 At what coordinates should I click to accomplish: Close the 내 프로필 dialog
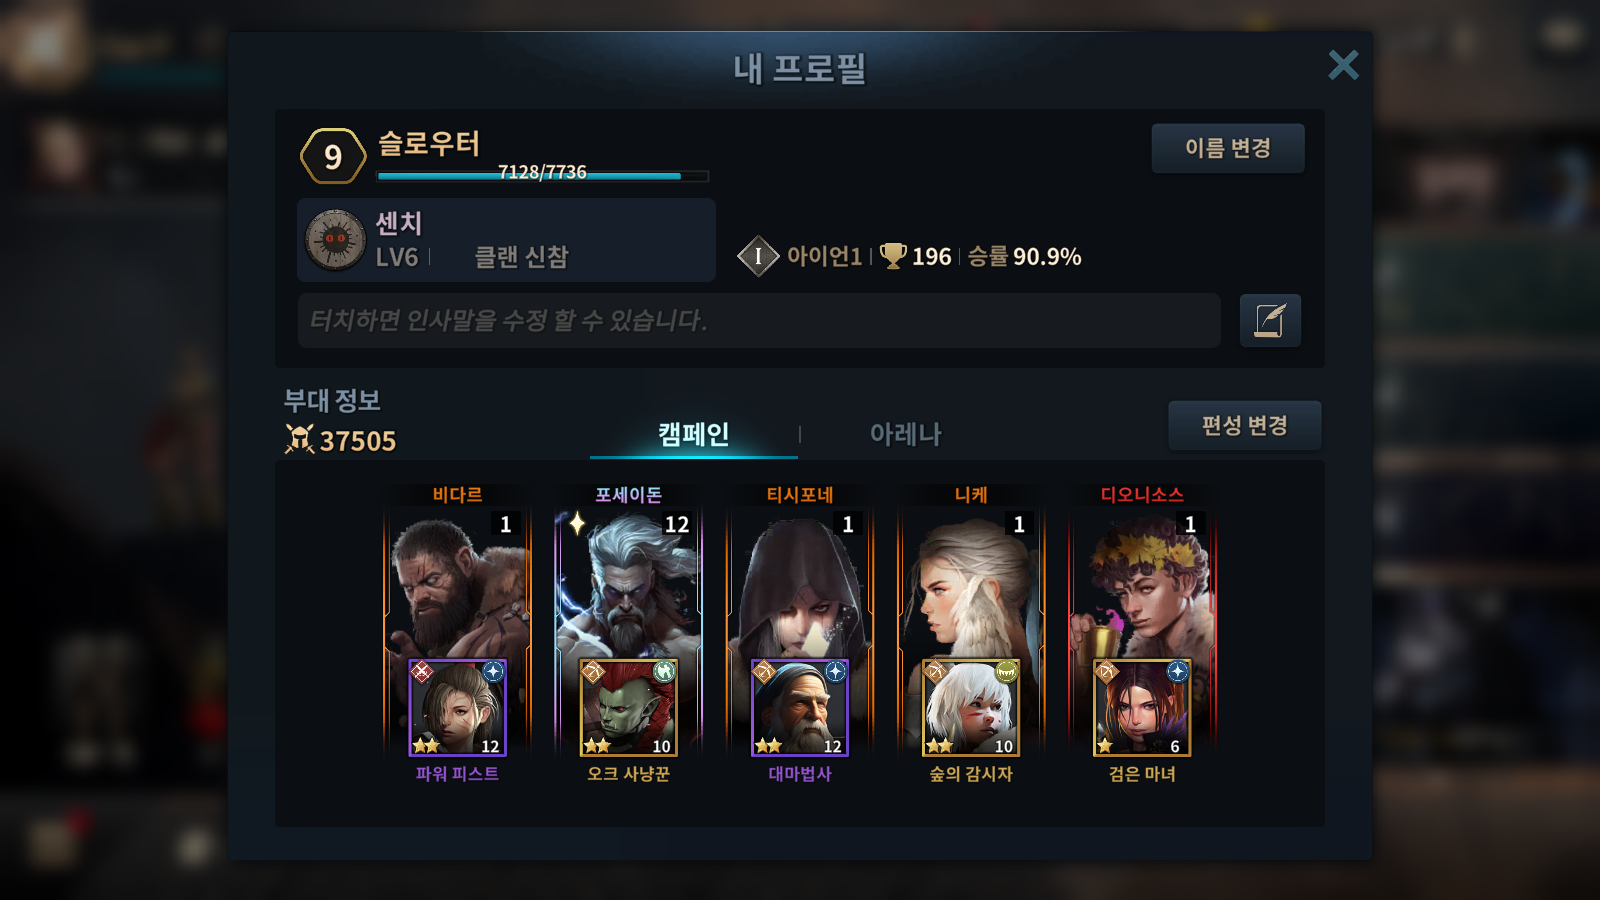[1343, 65]
